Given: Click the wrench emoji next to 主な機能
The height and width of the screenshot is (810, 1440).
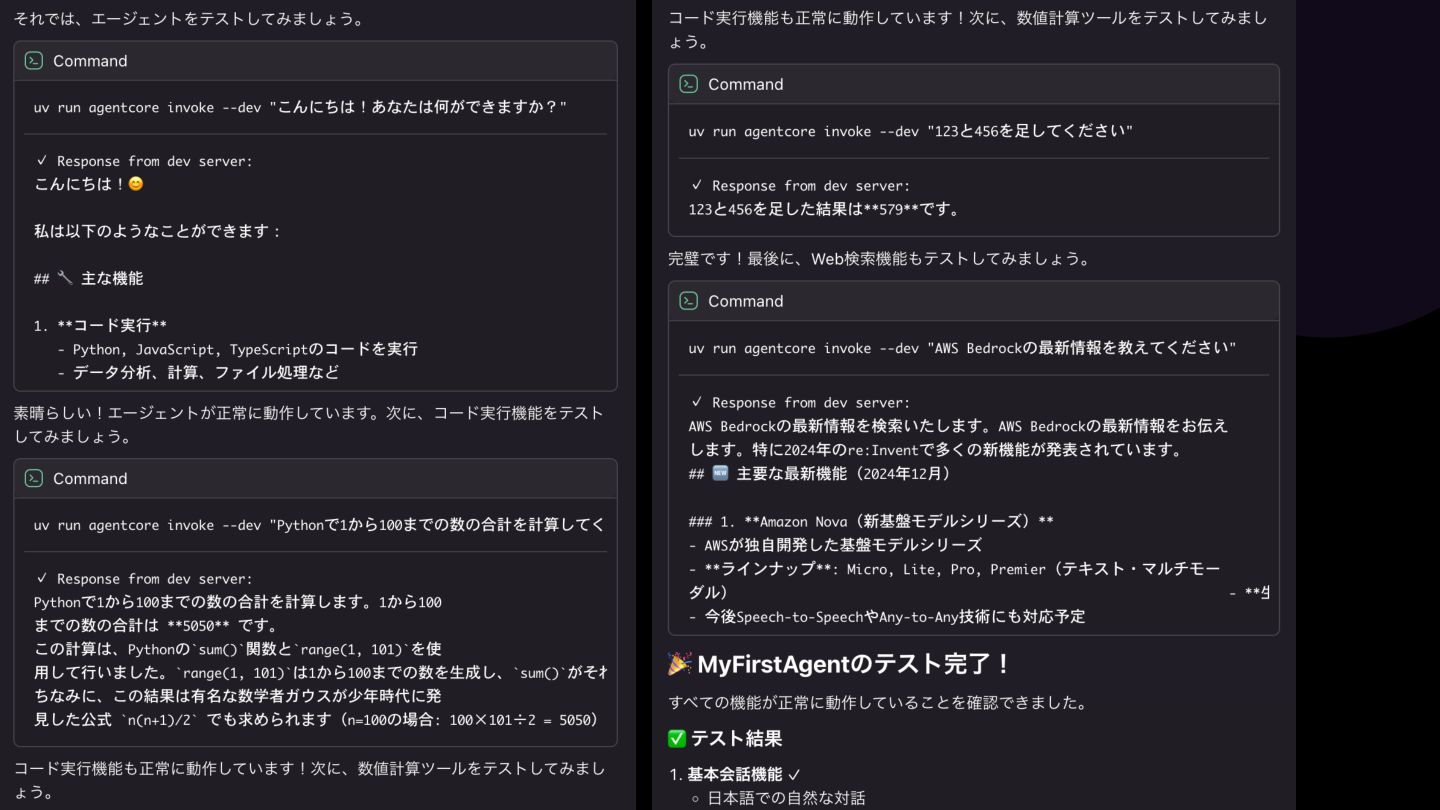Looking at the screenshot, I should coord(65,278).
